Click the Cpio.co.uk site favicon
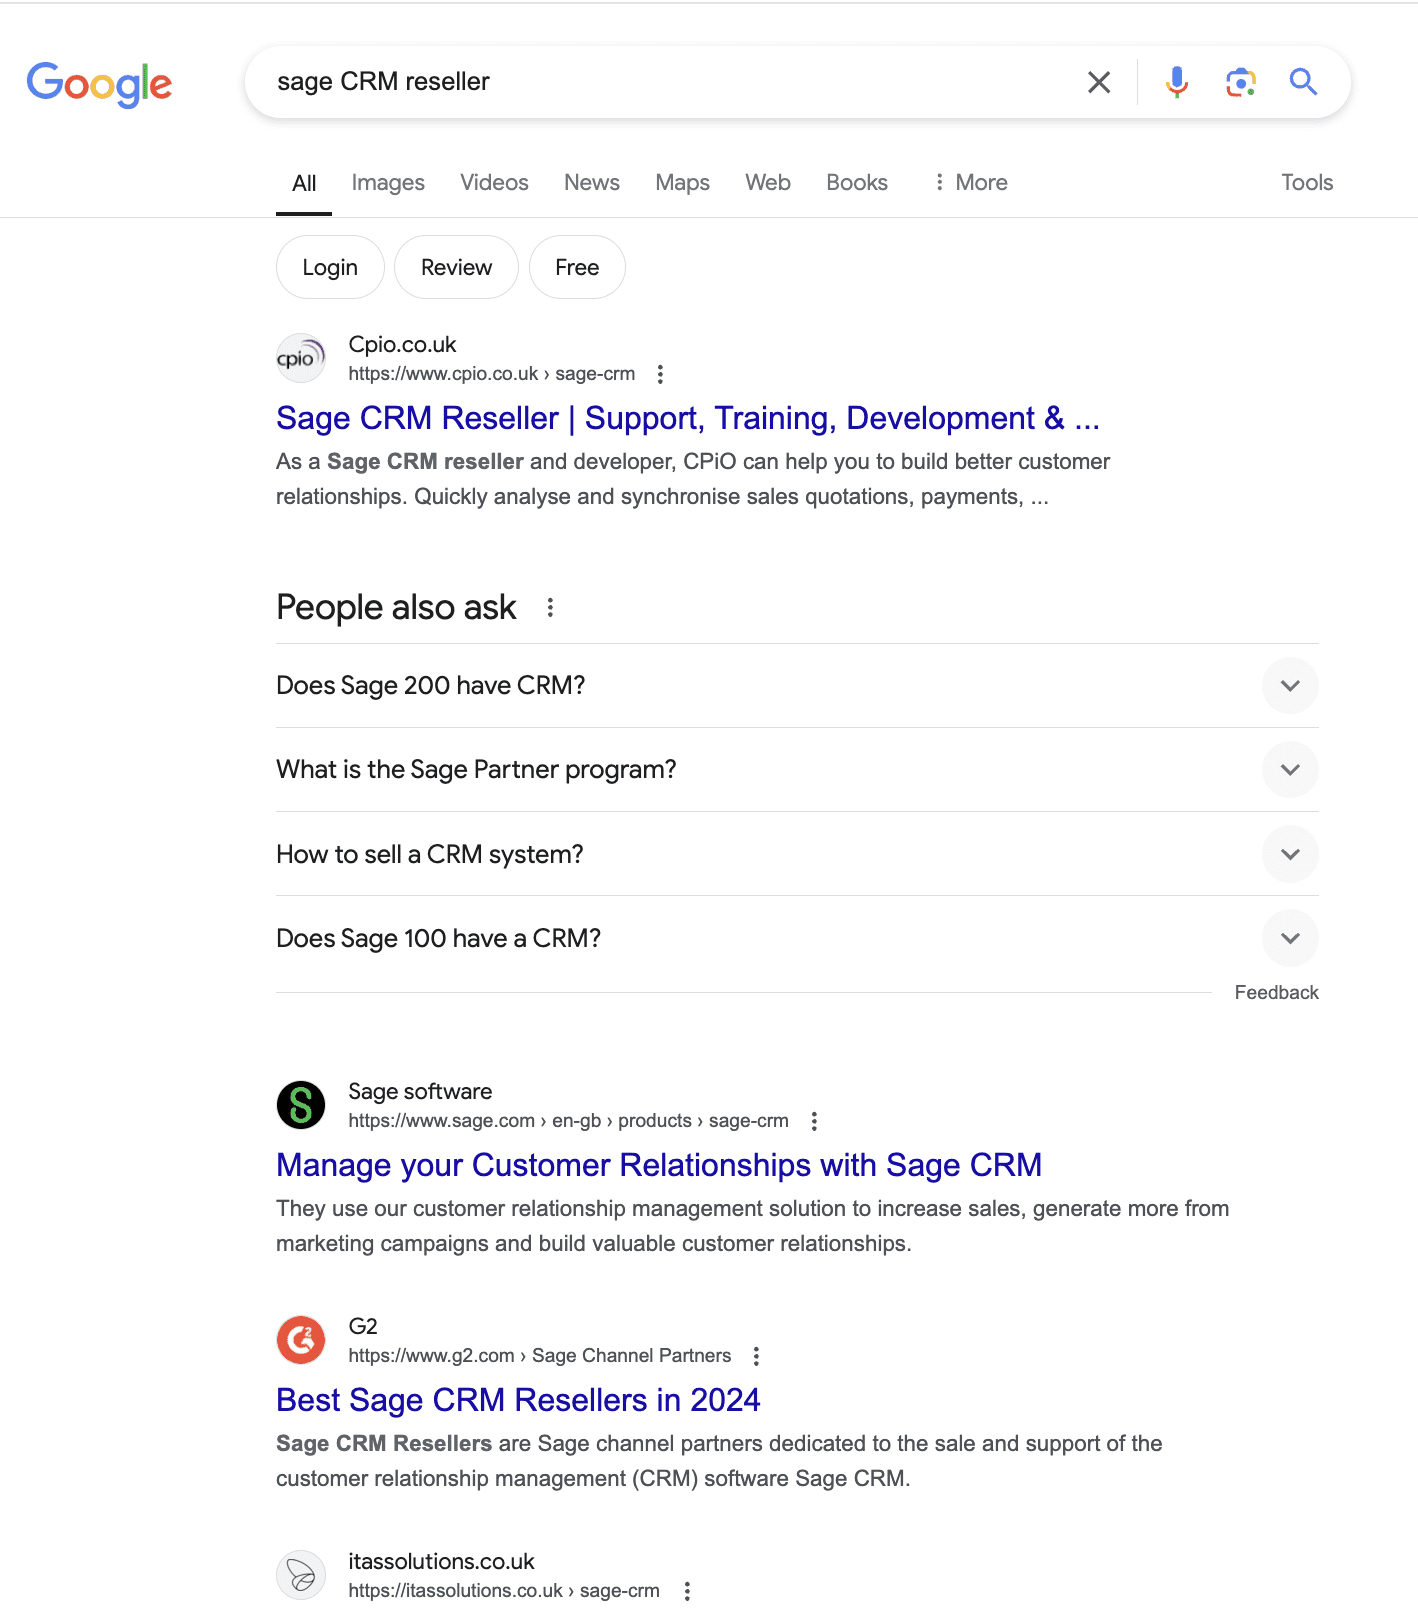1418x1612 pixels. point(300,357)
